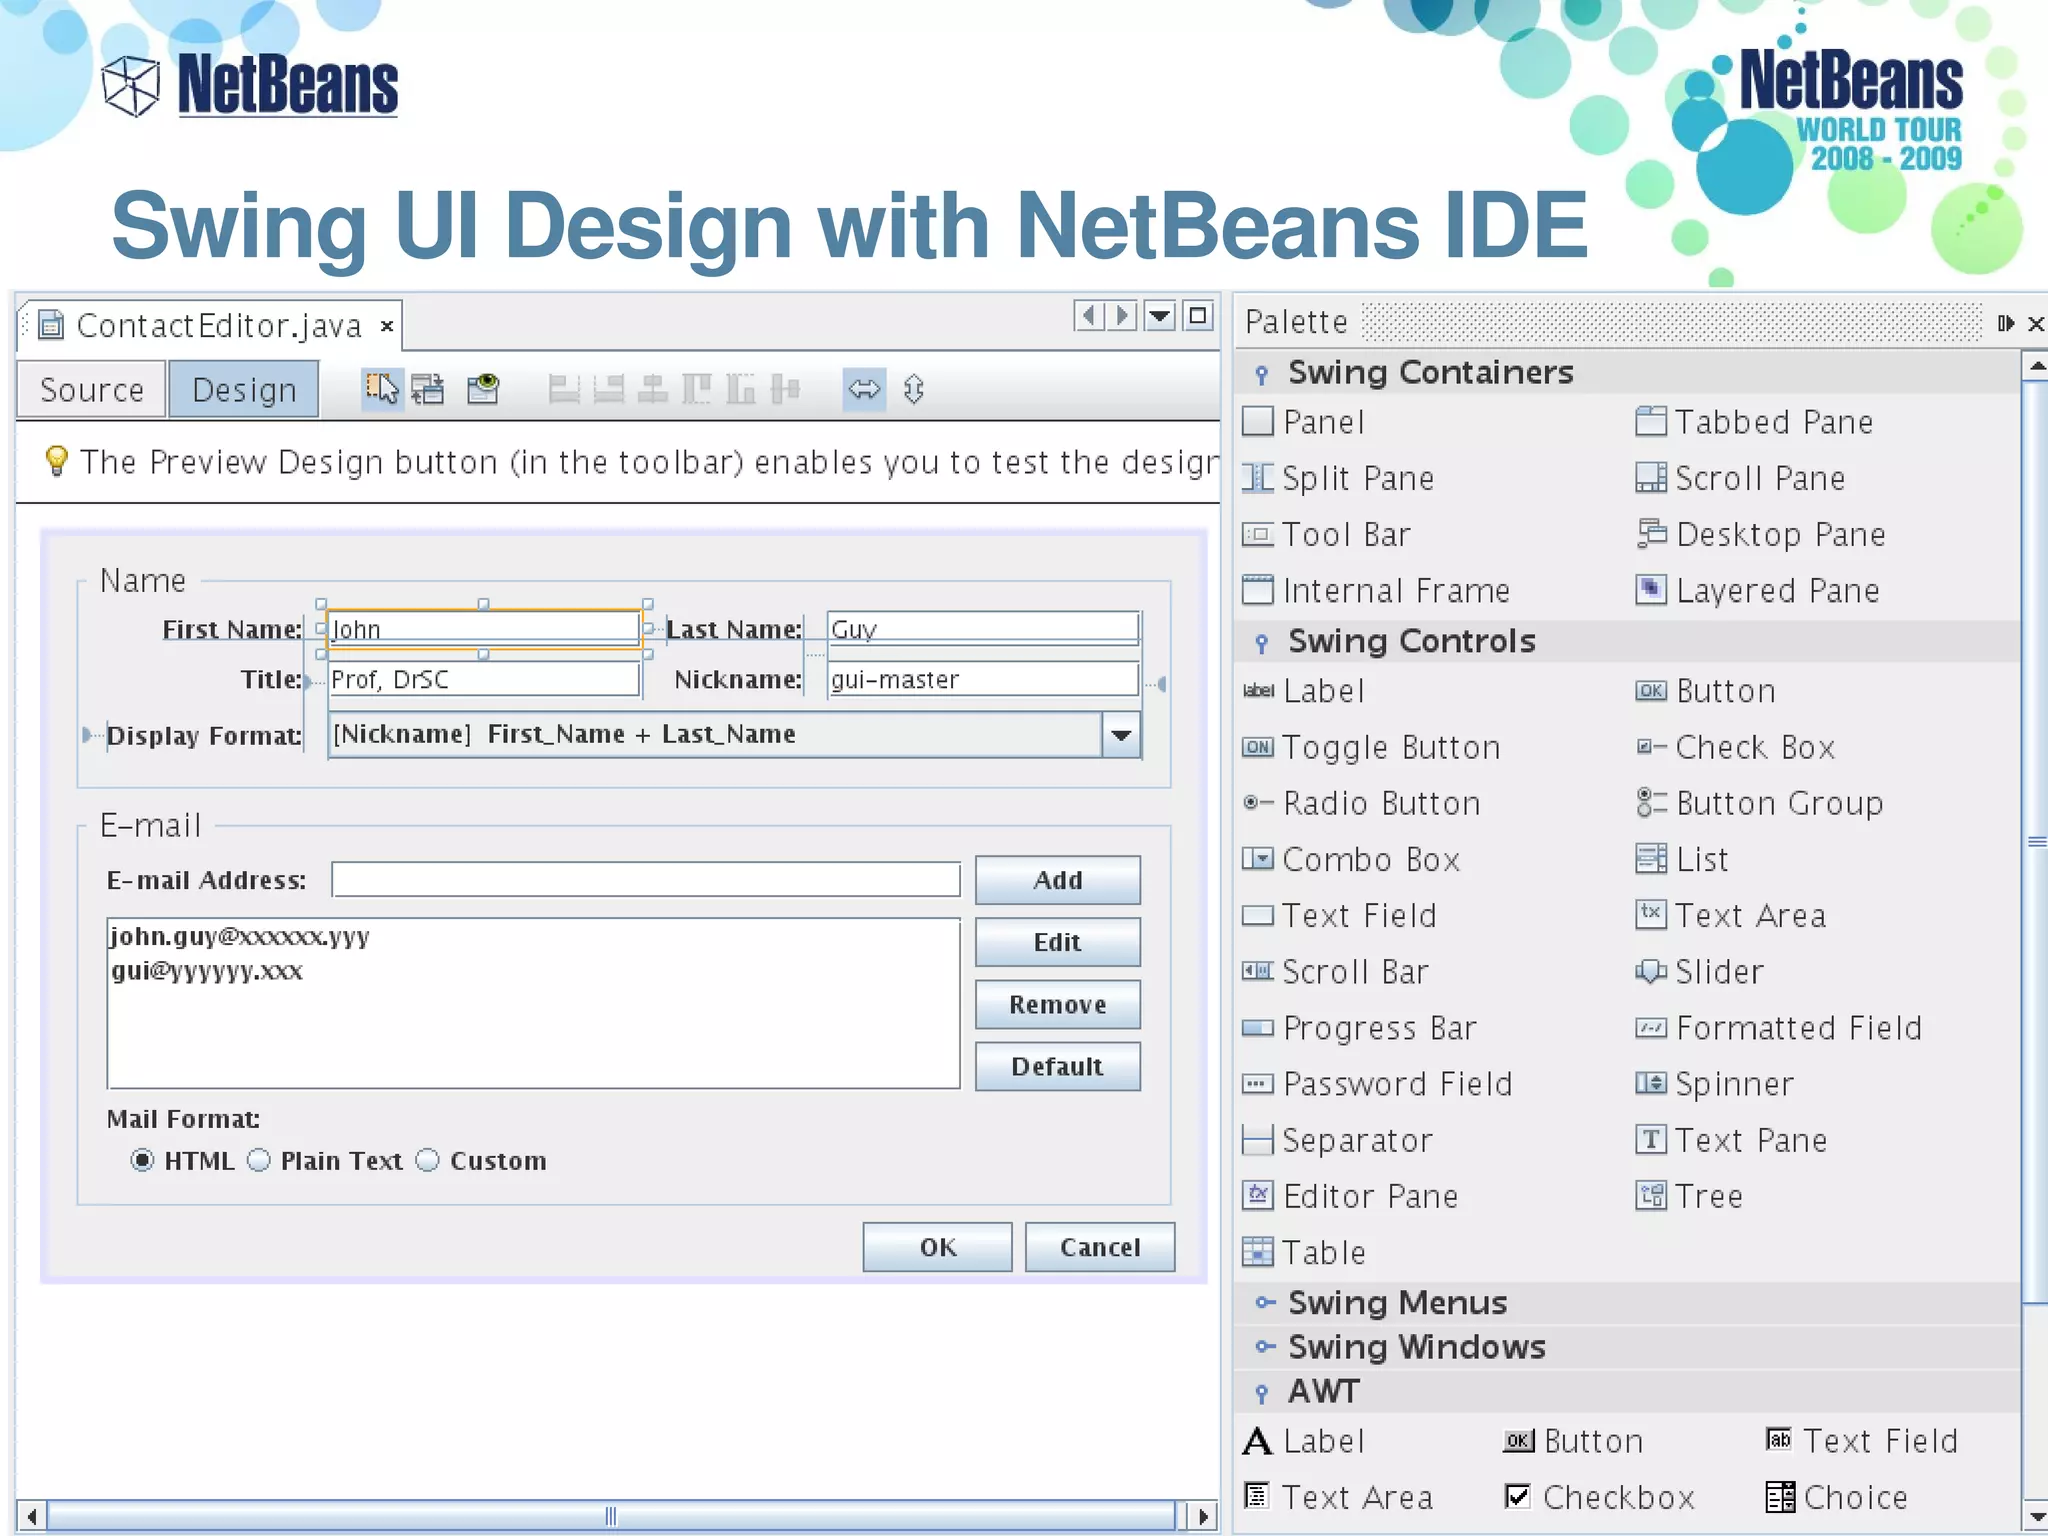
Task: Open the Display Format combo box dropdown
Action: point(1121,735)
